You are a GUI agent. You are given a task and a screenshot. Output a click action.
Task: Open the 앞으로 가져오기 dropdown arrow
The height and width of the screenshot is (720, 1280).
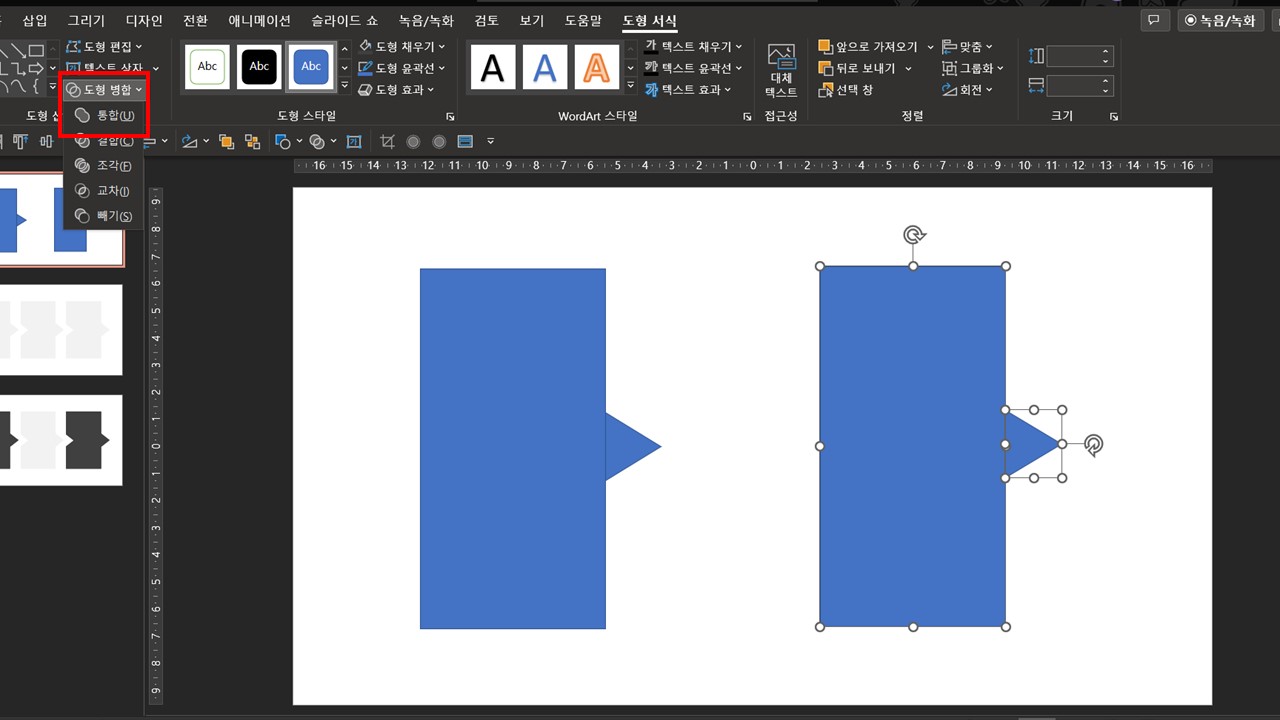coord(930,47)
